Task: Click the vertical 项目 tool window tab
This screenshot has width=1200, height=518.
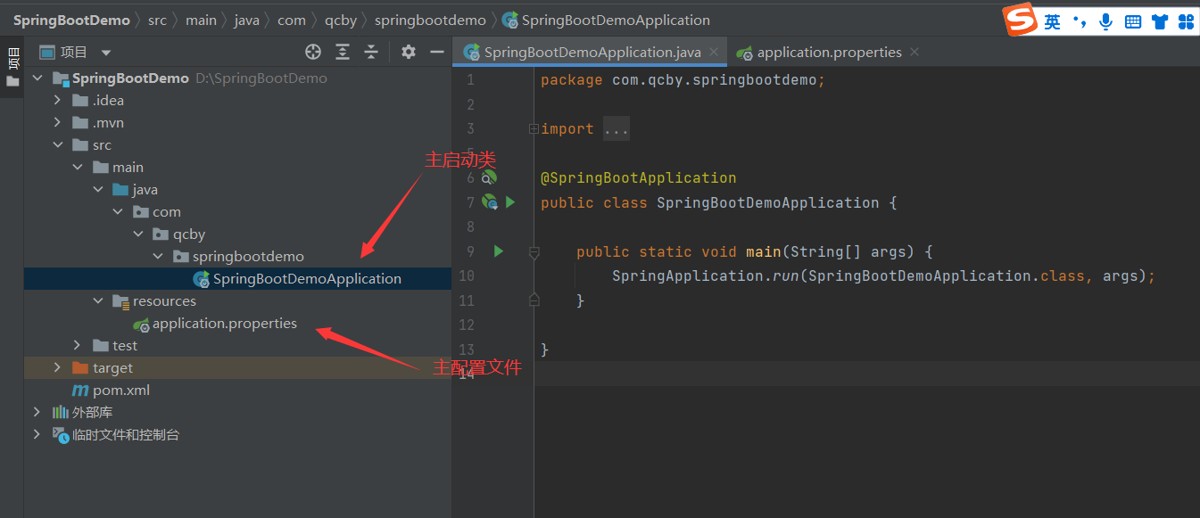Action: click(x=12, y=68)
